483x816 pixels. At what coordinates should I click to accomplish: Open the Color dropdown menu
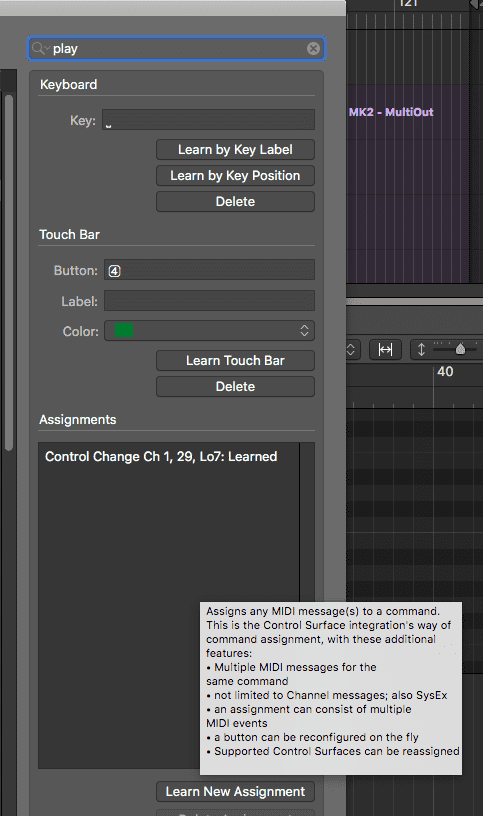pos(209,330)
